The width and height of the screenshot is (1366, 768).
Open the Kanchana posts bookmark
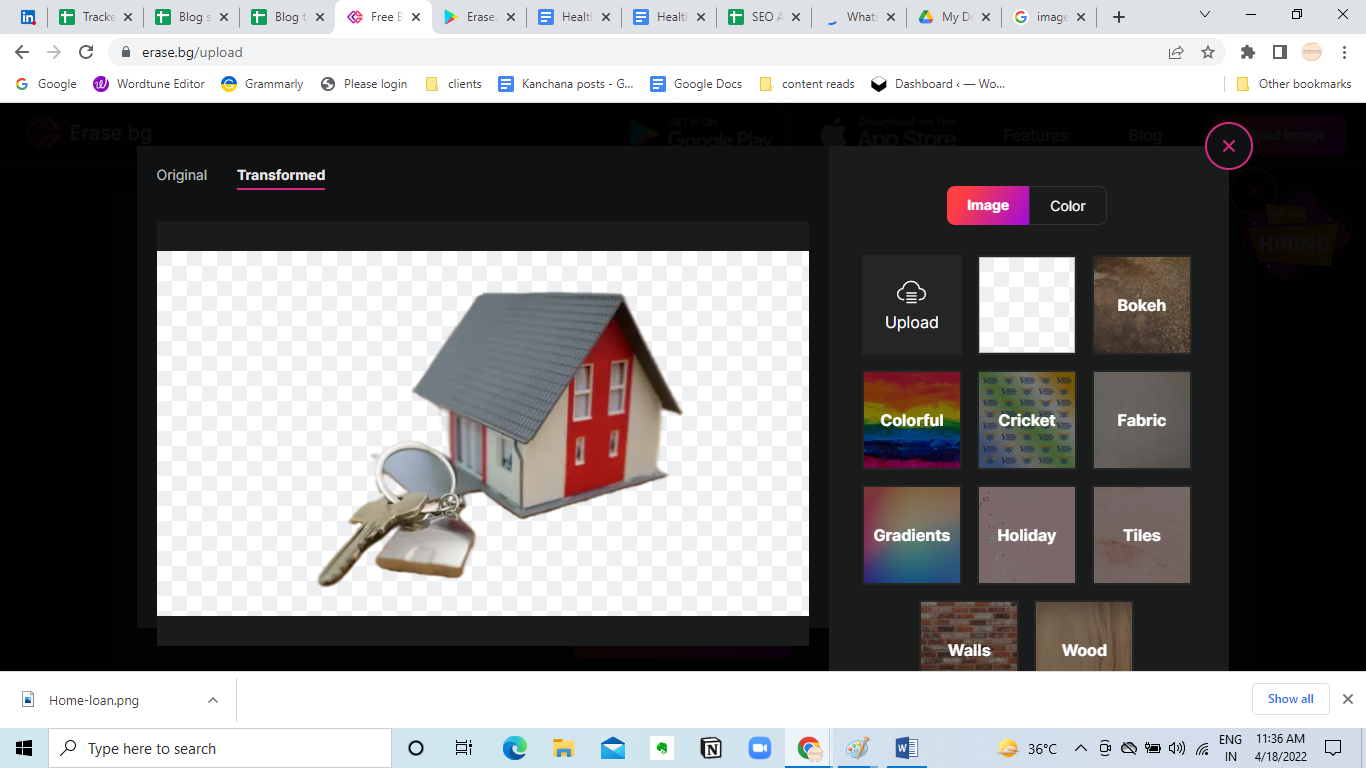pyautogui.click(x=566, y=84)
